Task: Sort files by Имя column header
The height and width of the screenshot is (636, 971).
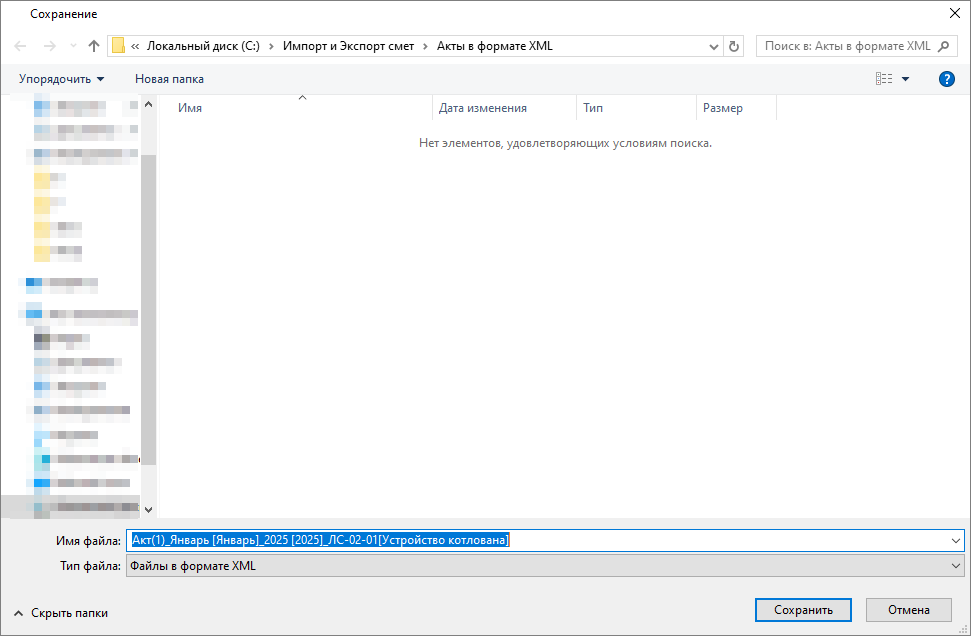Action: click(190, 108)
